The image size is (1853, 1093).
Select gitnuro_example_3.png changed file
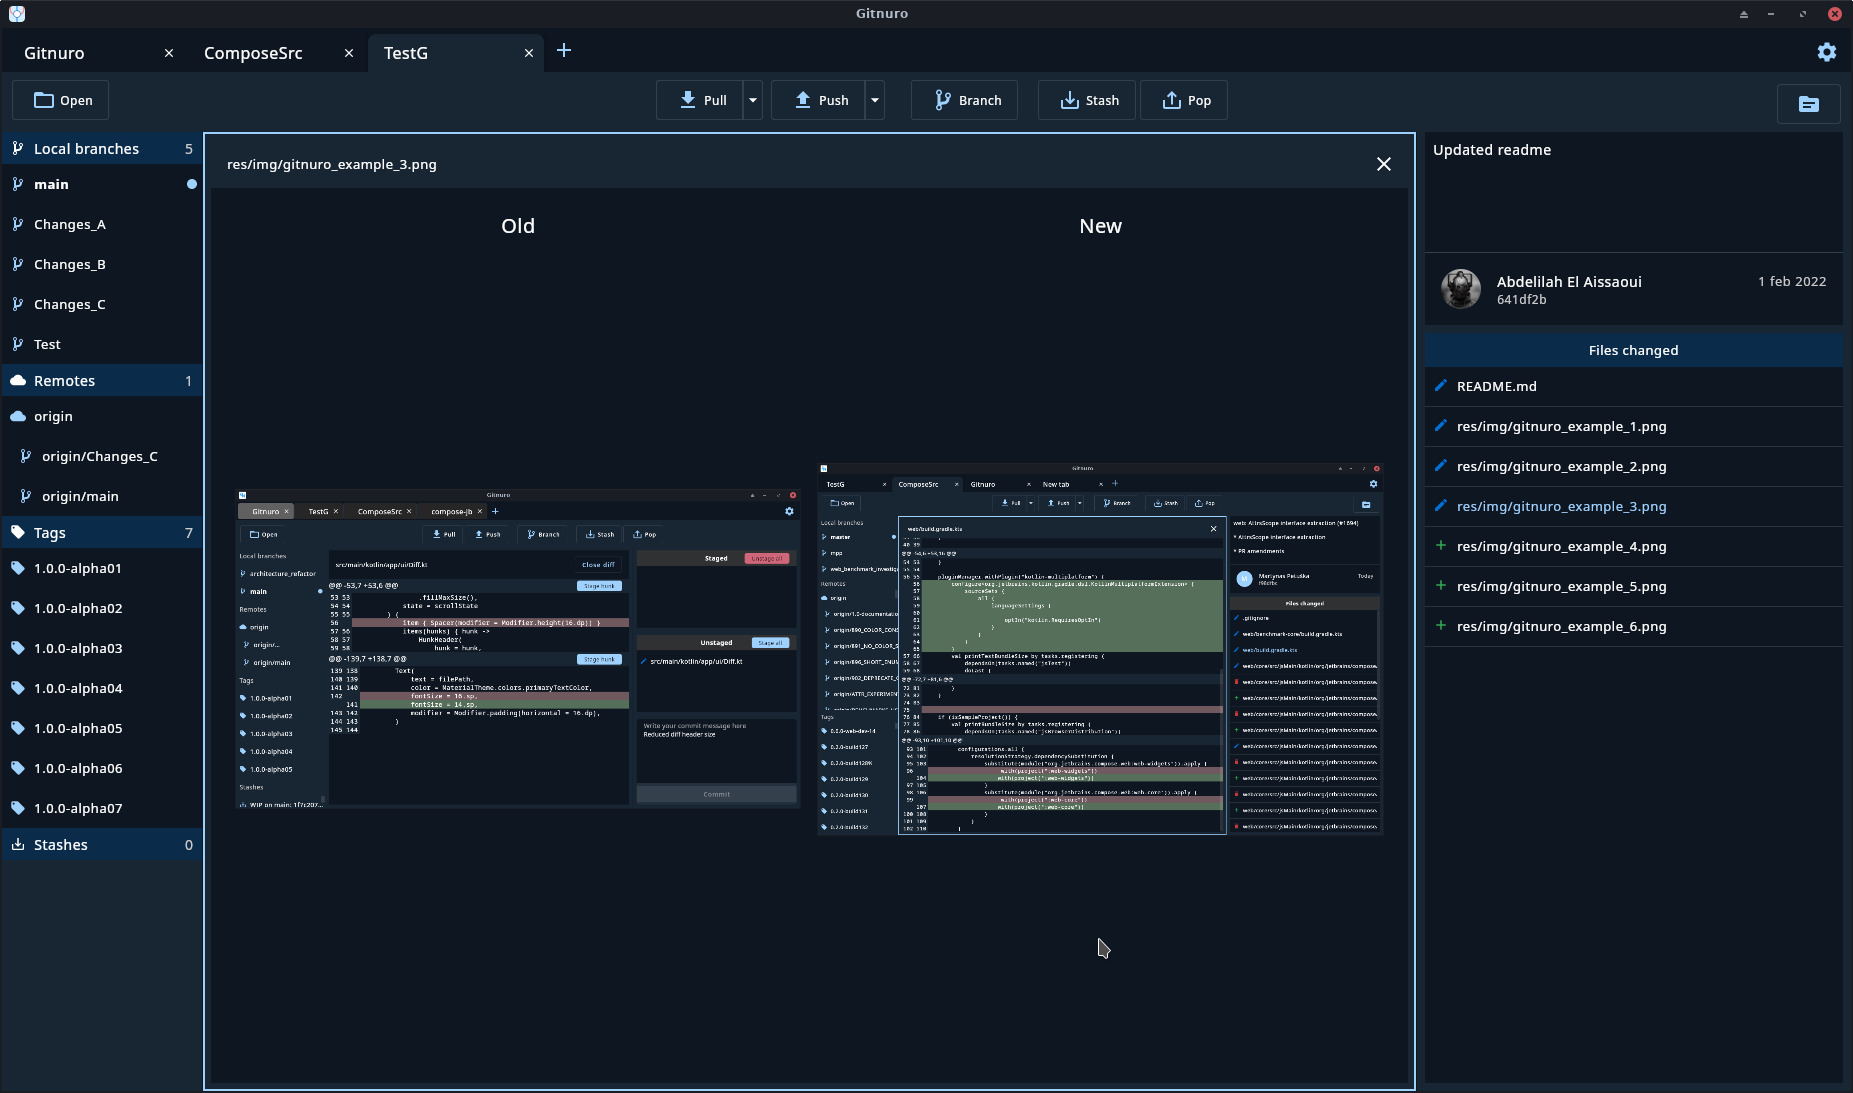pos(1633,506)
